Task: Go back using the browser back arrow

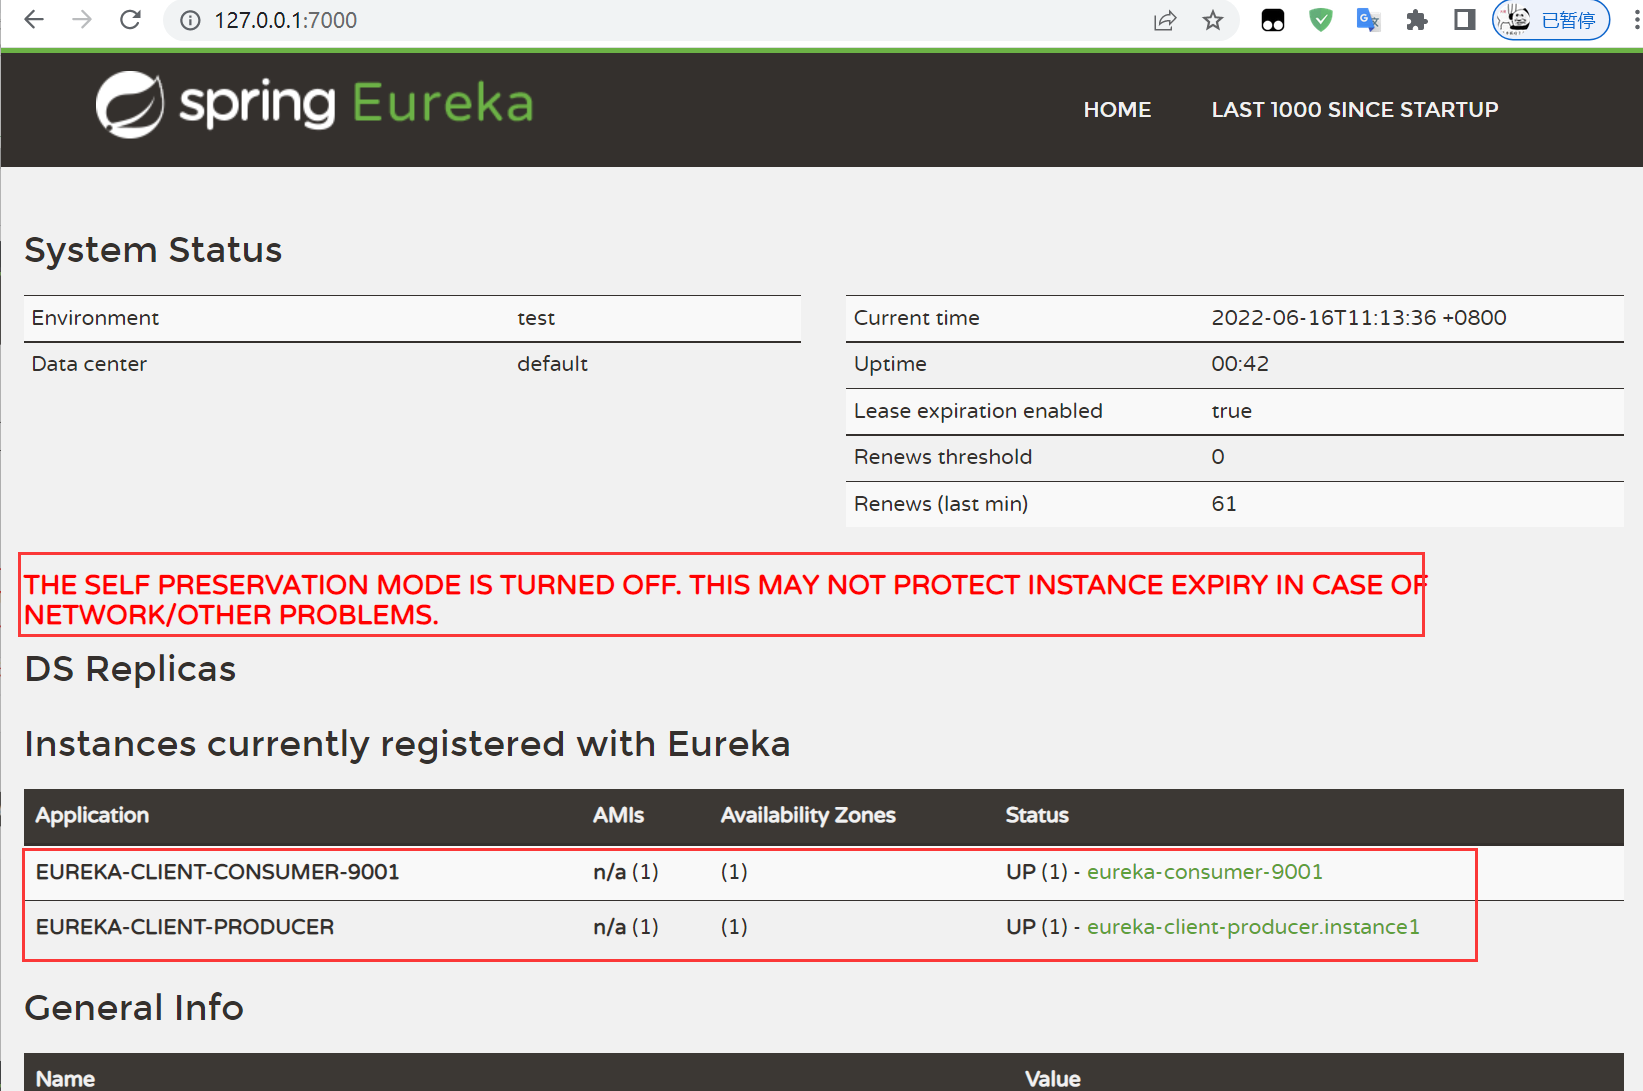Action: coord(34,20)
